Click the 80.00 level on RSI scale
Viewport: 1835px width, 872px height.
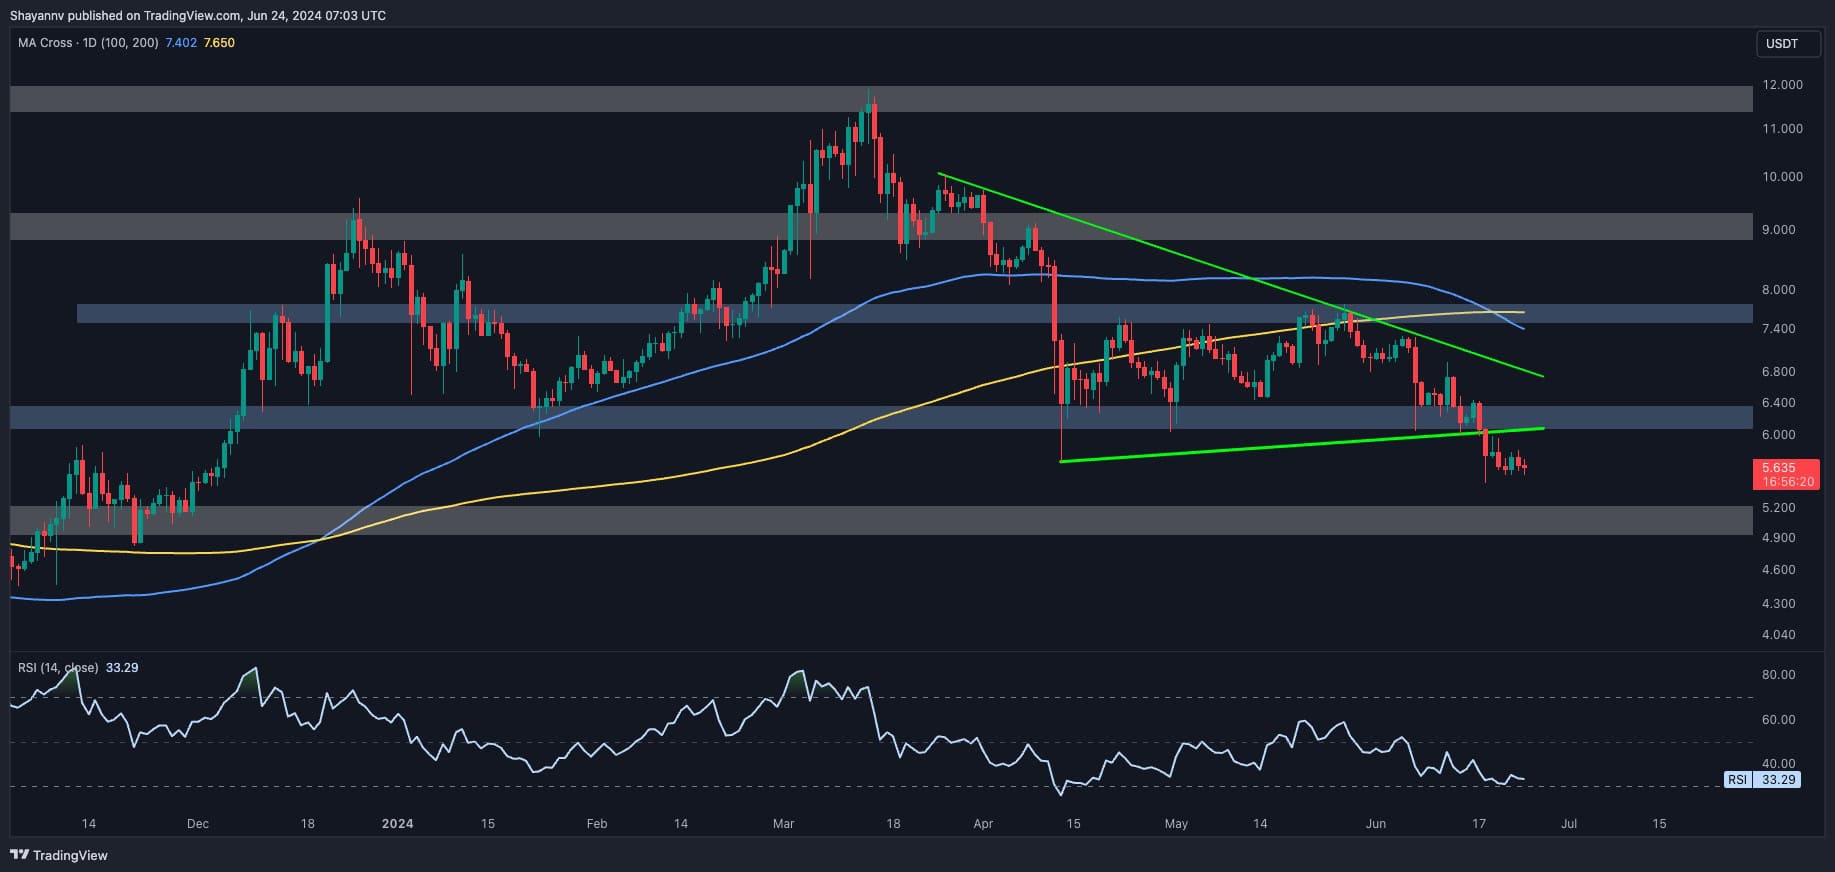(x=1778, y=675)
